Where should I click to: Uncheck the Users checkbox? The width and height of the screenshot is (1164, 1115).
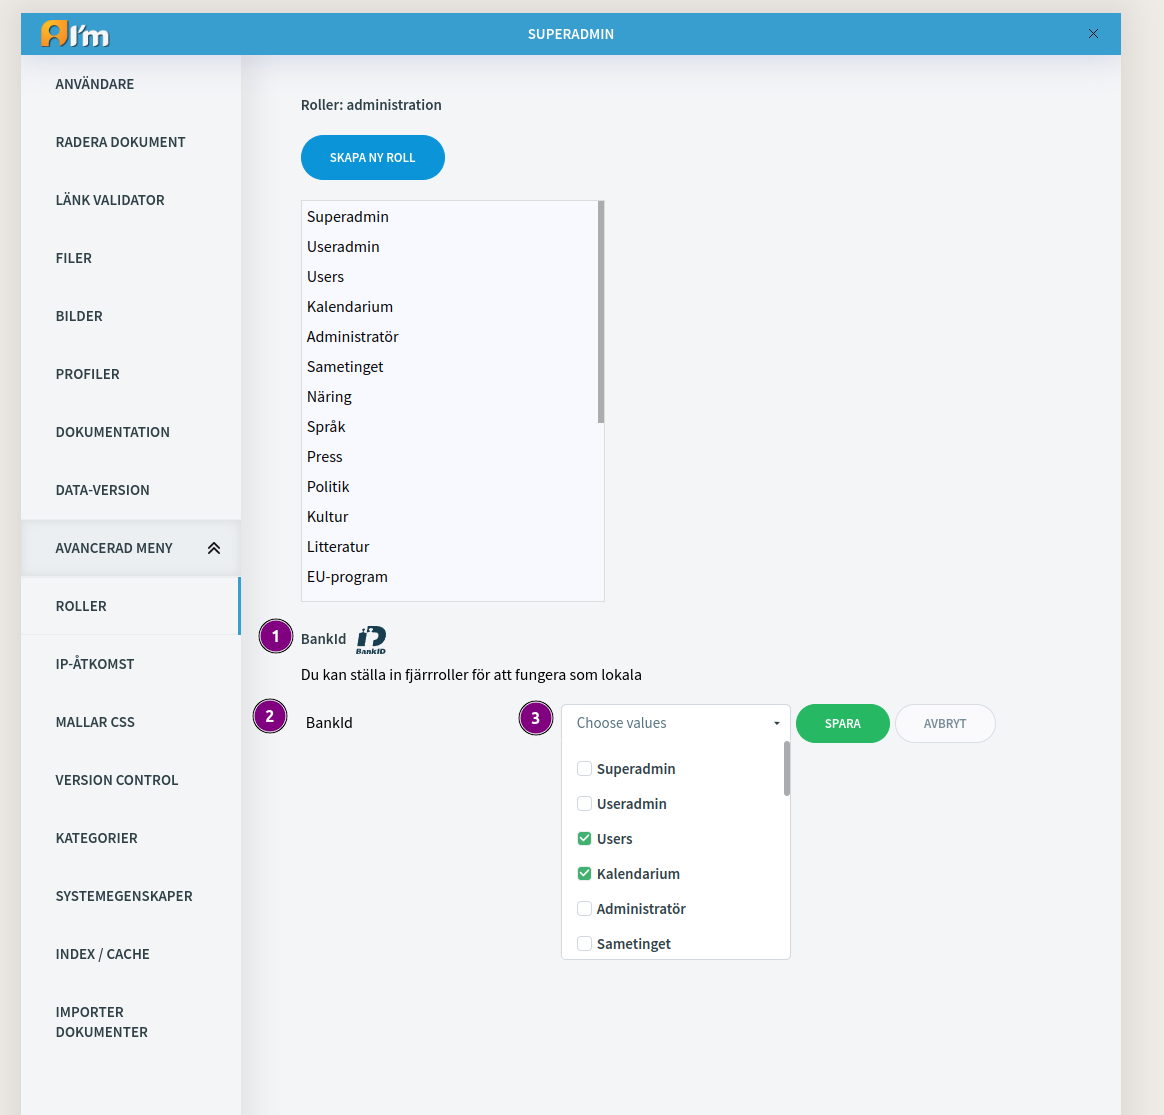coord(584,839)
